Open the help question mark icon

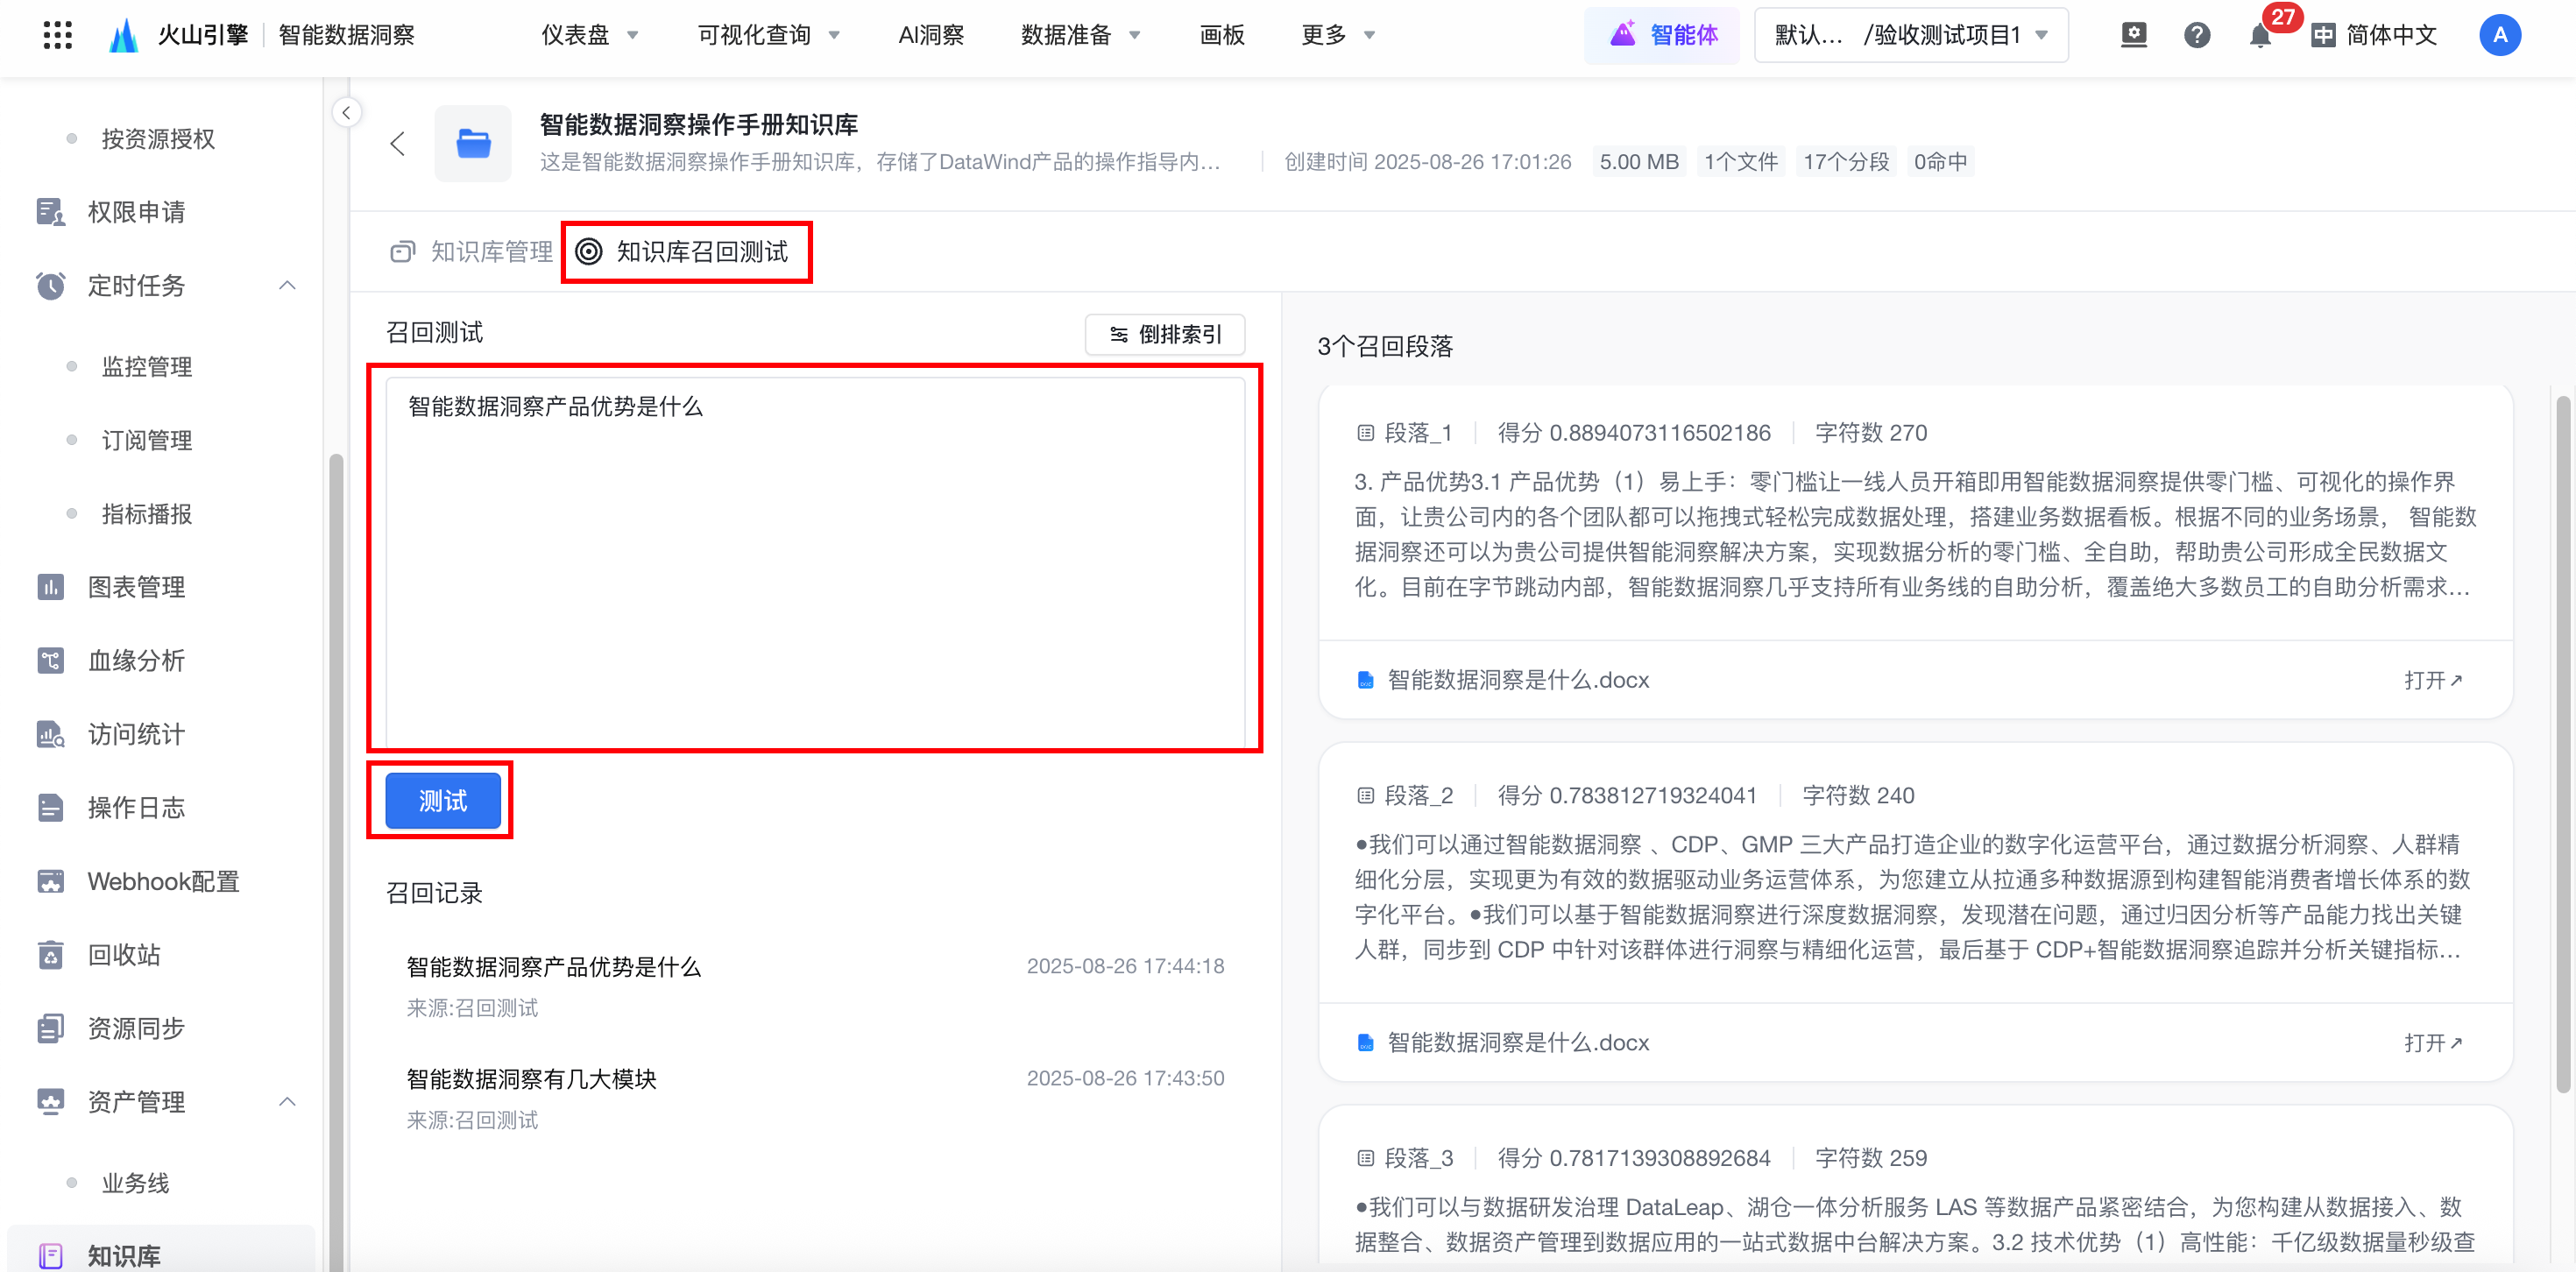[x=2196, y=36]
